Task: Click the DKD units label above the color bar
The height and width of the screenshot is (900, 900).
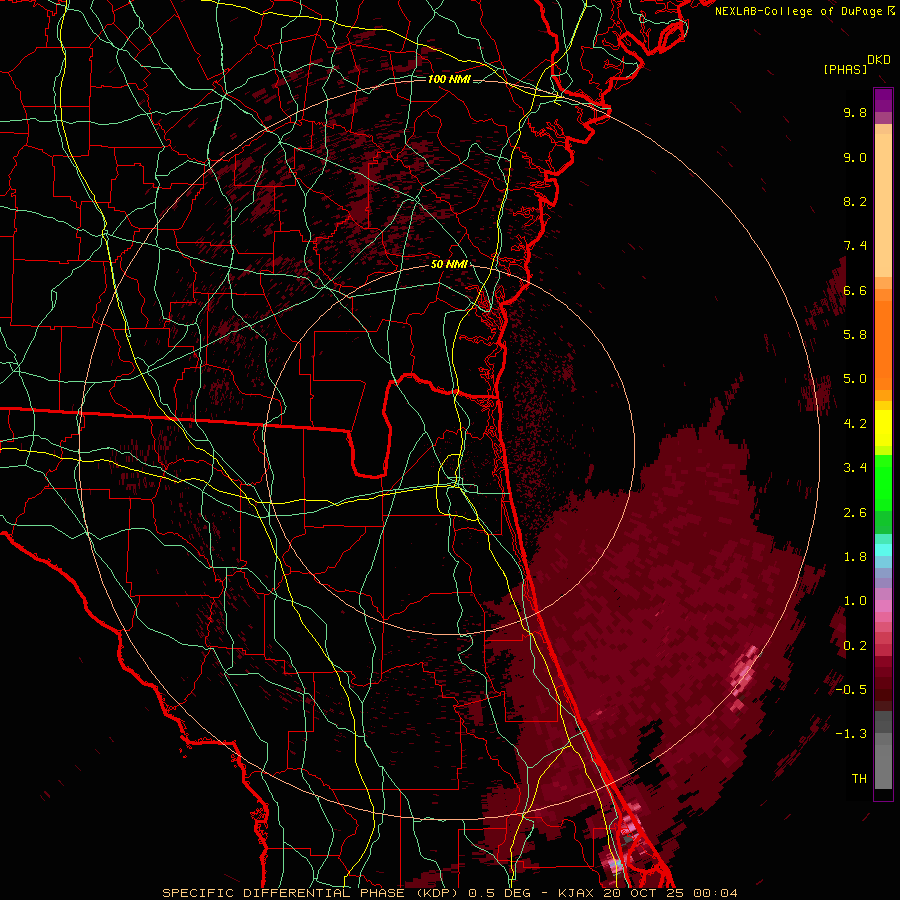Action: (x=879, y=60)
